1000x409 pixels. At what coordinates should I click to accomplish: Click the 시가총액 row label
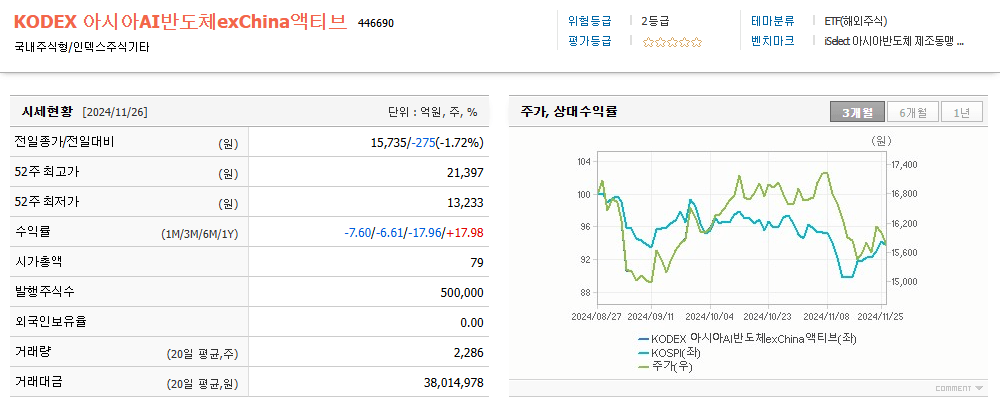[x=38, y=262]
